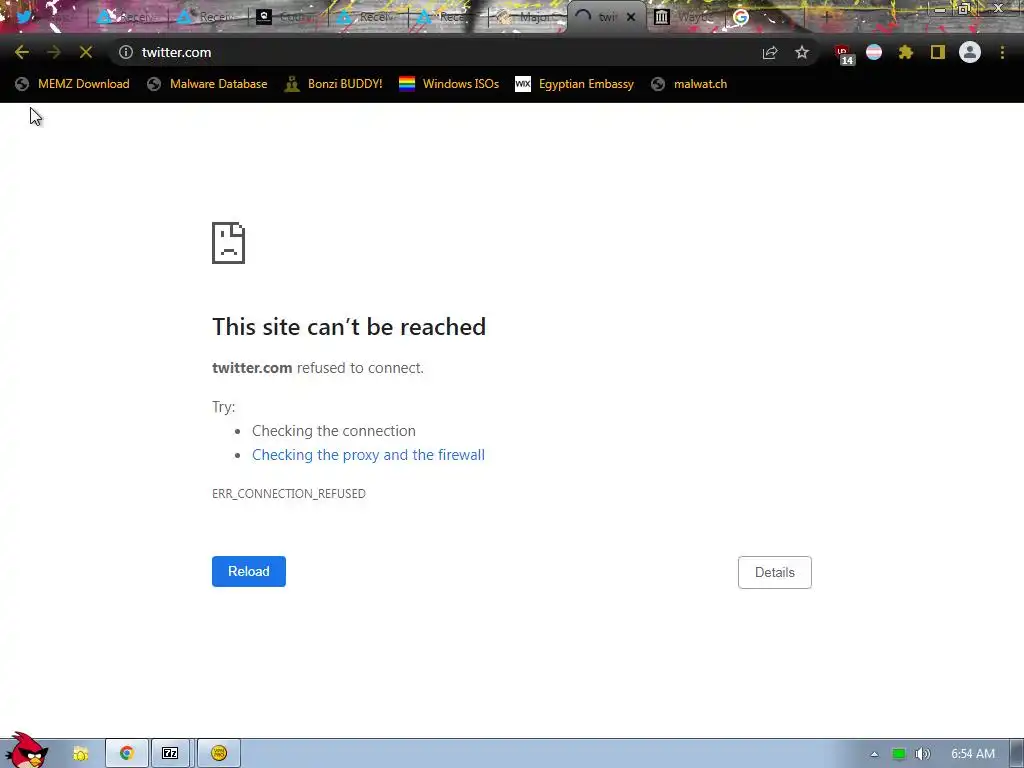Open the Windows ISOs bookmark
The height and width of the screenshot is (768, 1024).
(449, 84)
